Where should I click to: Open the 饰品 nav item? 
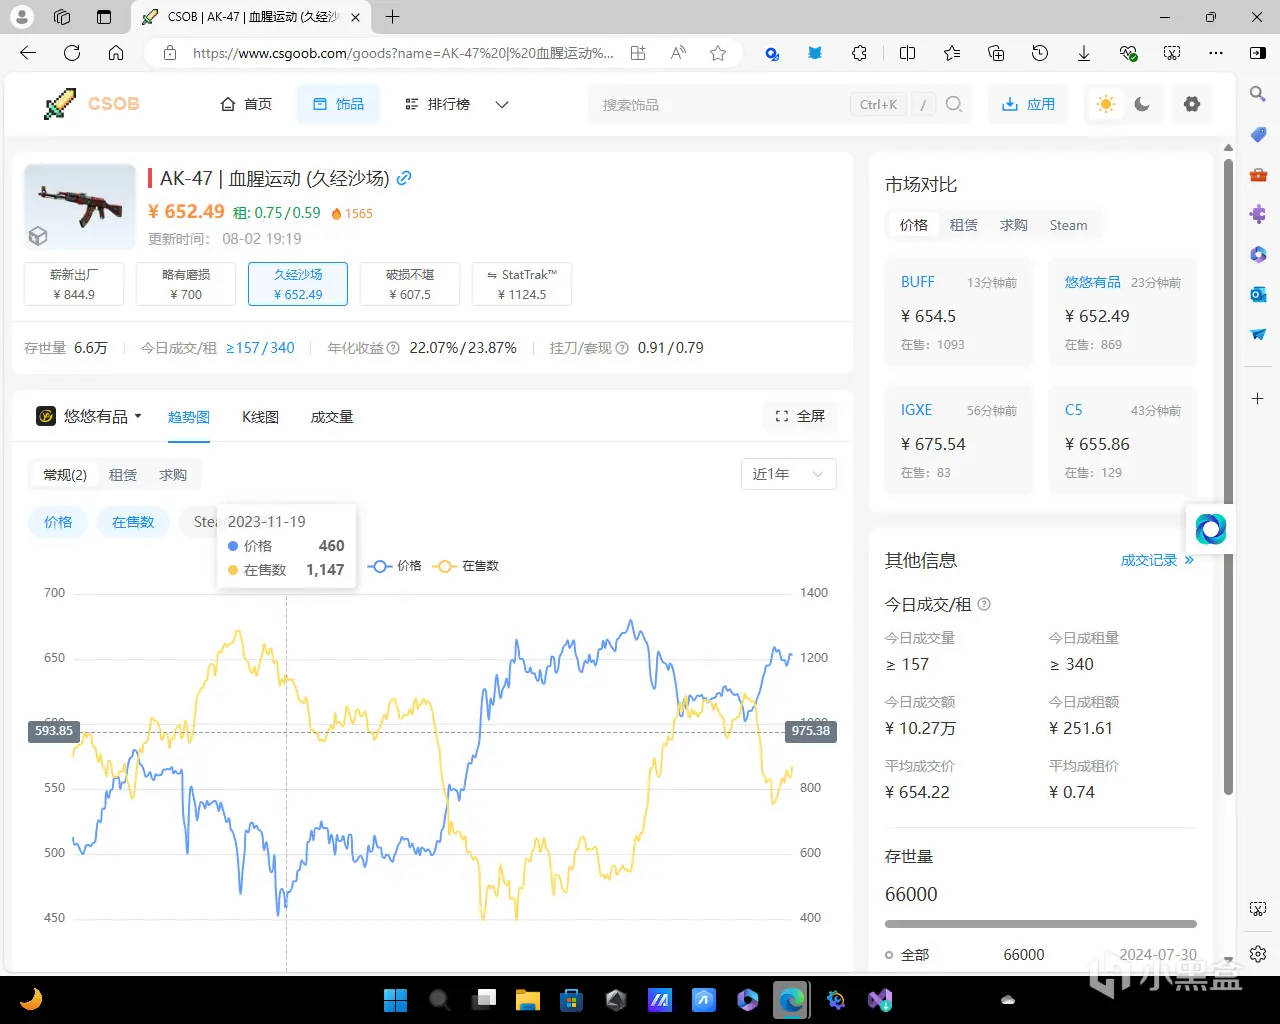pos(338,104)
